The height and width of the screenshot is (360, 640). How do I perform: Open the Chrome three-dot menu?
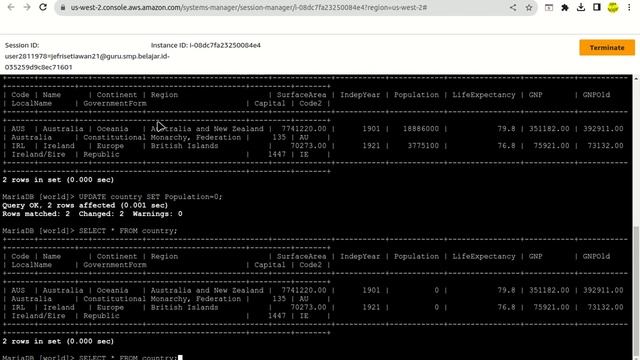629,7
